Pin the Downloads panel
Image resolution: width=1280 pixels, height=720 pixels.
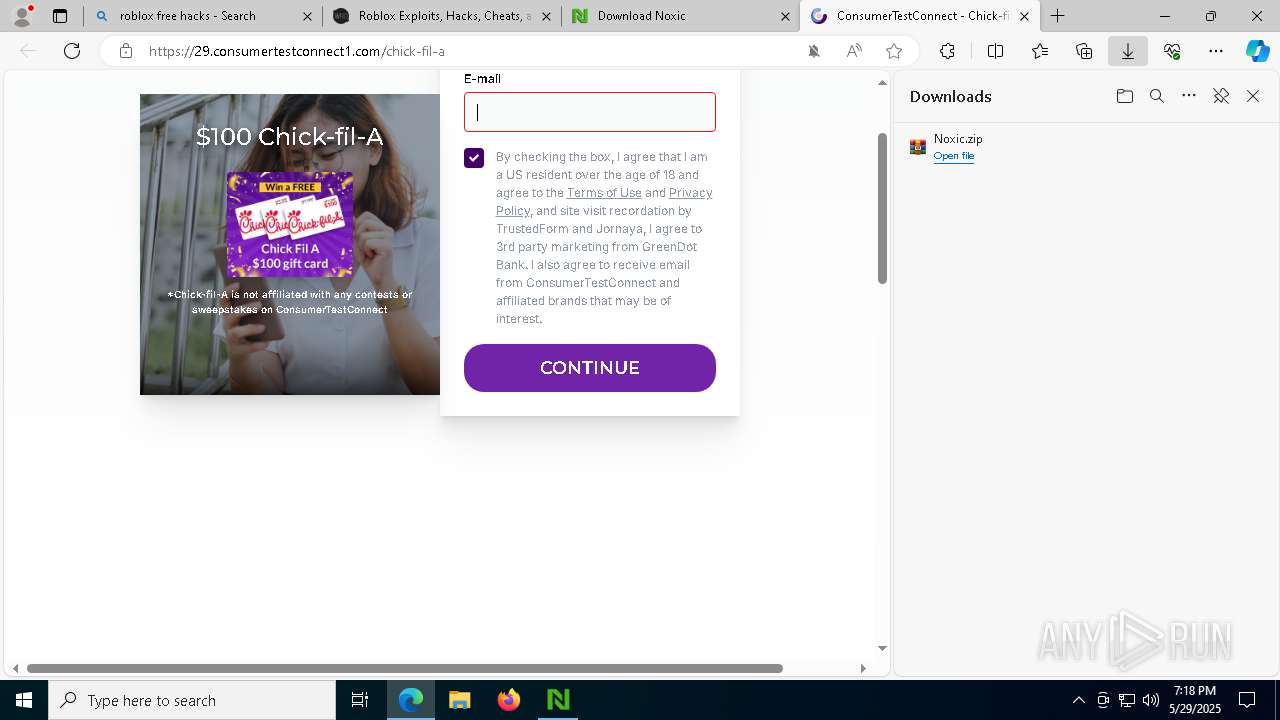(x=1221, y=96)
